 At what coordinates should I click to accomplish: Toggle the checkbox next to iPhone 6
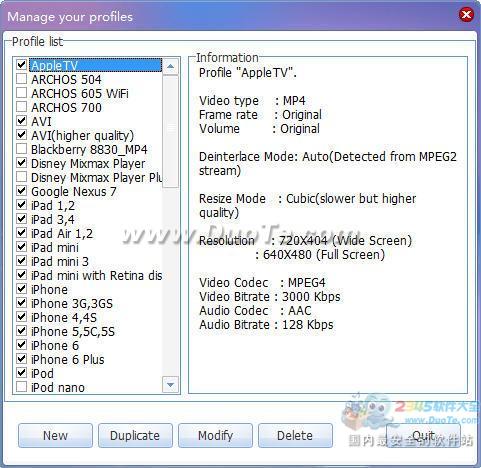21,345
